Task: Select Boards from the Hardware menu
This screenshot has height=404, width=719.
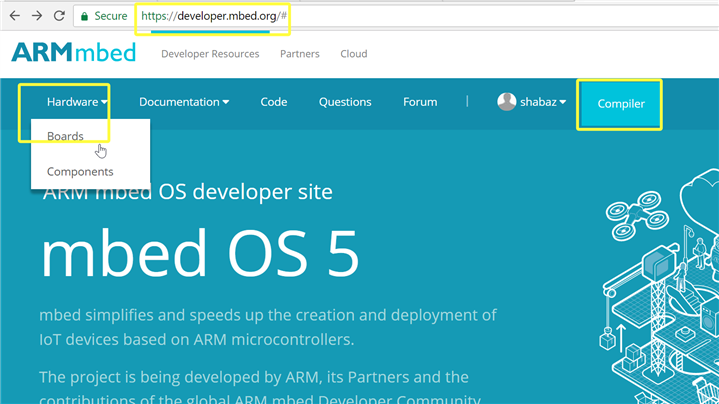Action: pos(65,136)
